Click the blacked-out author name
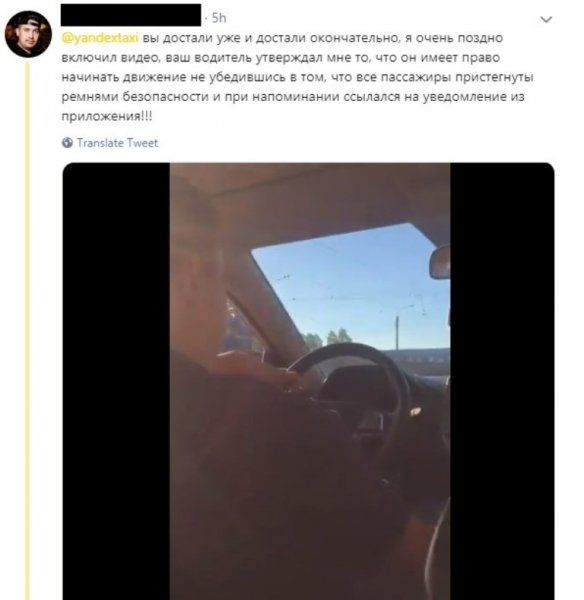The width and height of the screenshot is (584, 600). [131, 15]
